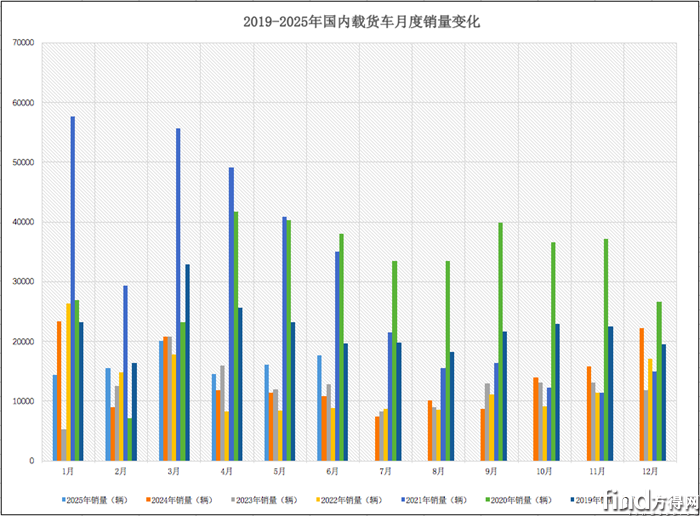
Task: Select the orange 2024 bar in 1月
Action: pos(59,391)
